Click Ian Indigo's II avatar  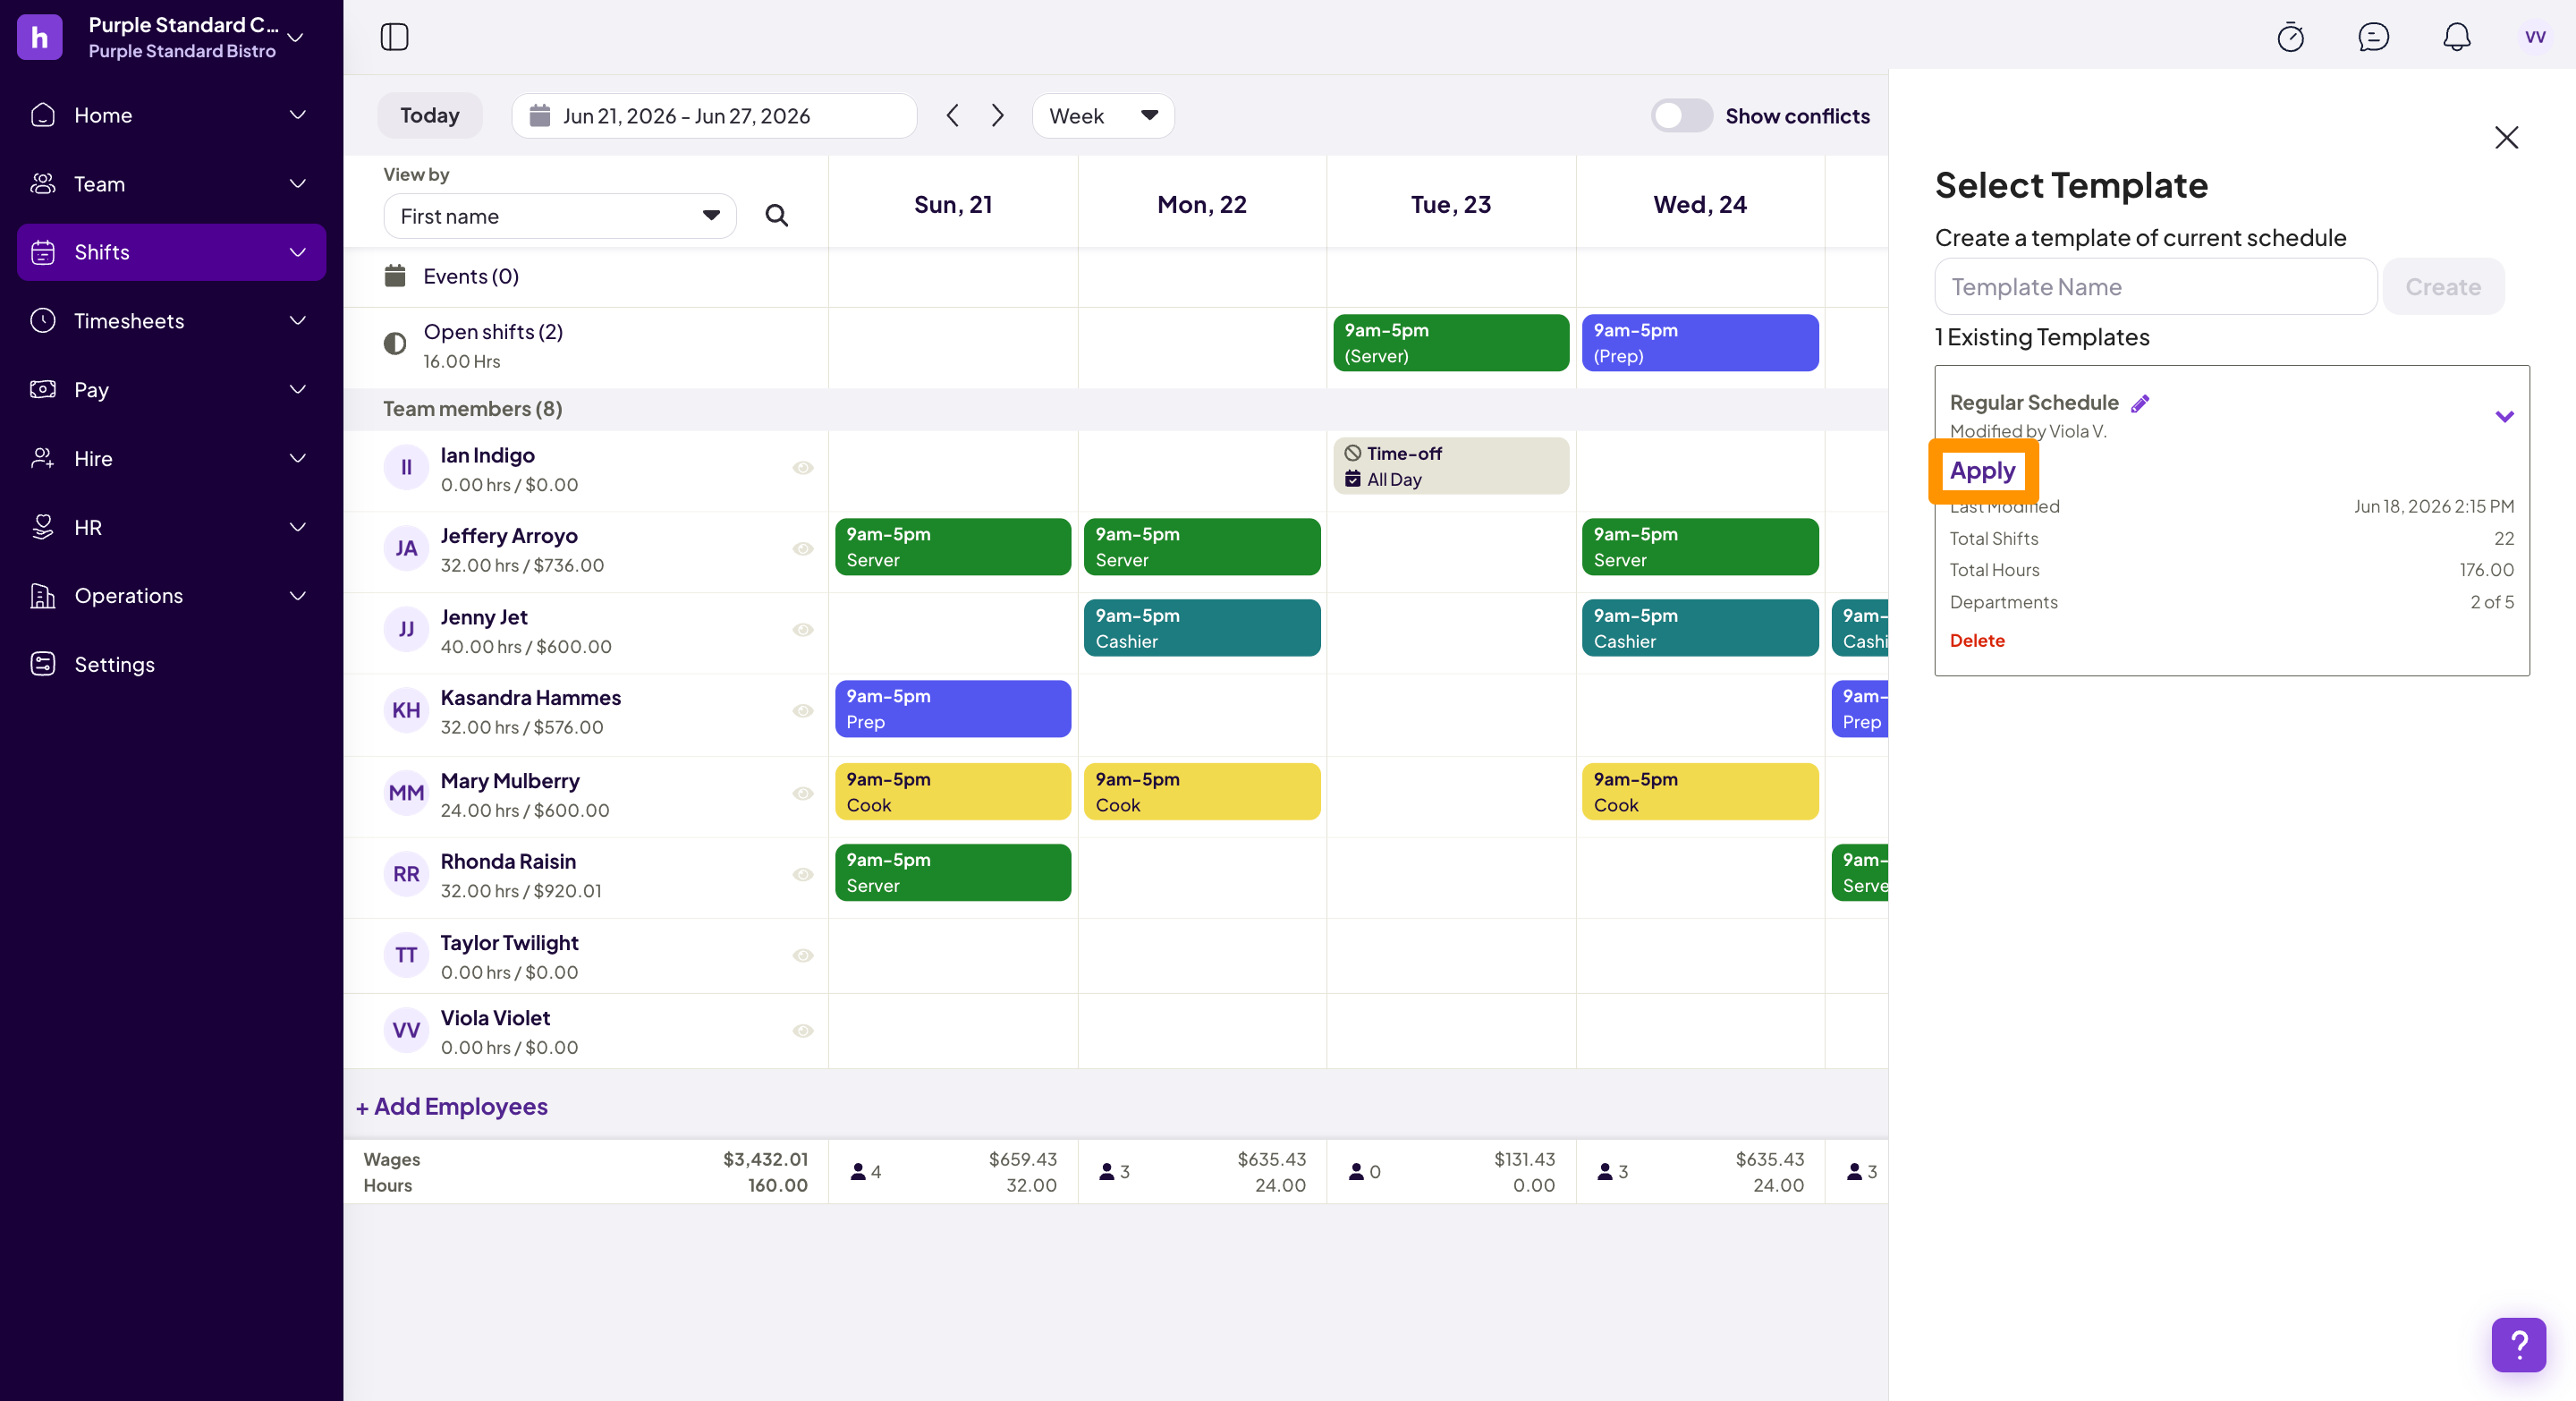[406, 468]
